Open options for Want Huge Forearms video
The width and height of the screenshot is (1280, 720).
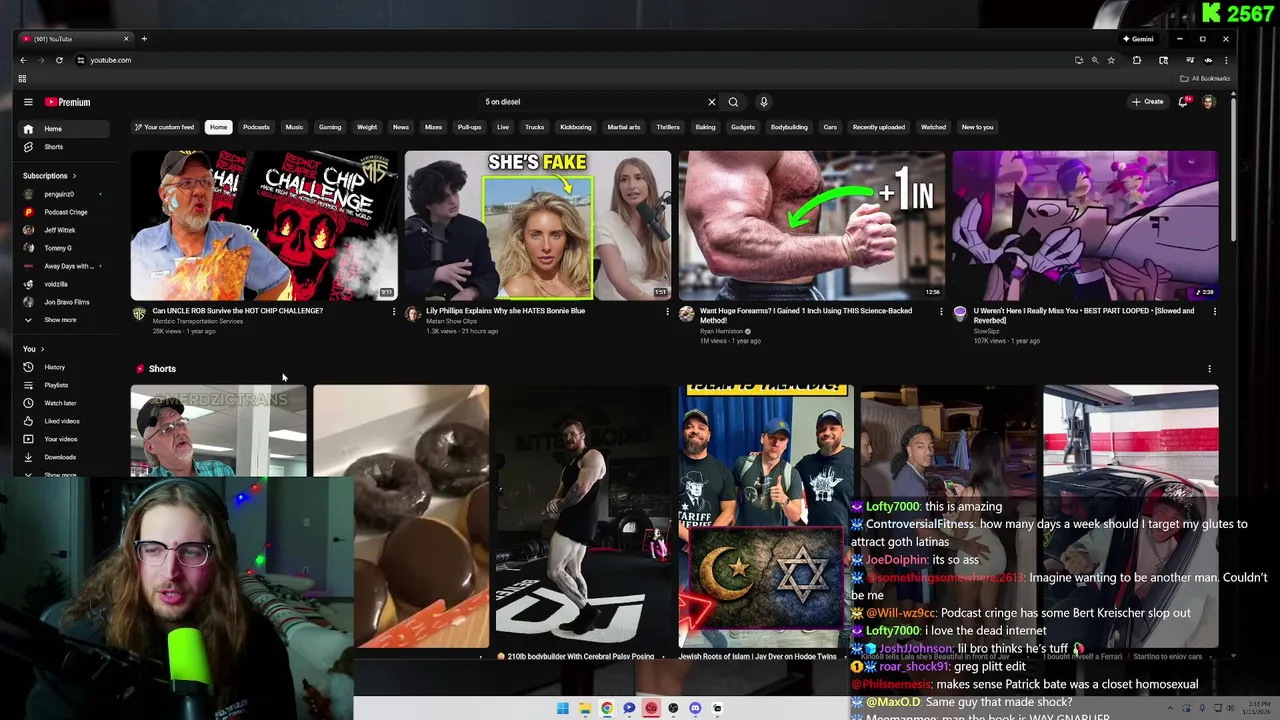pyautogui.click(x=941, y=311)
